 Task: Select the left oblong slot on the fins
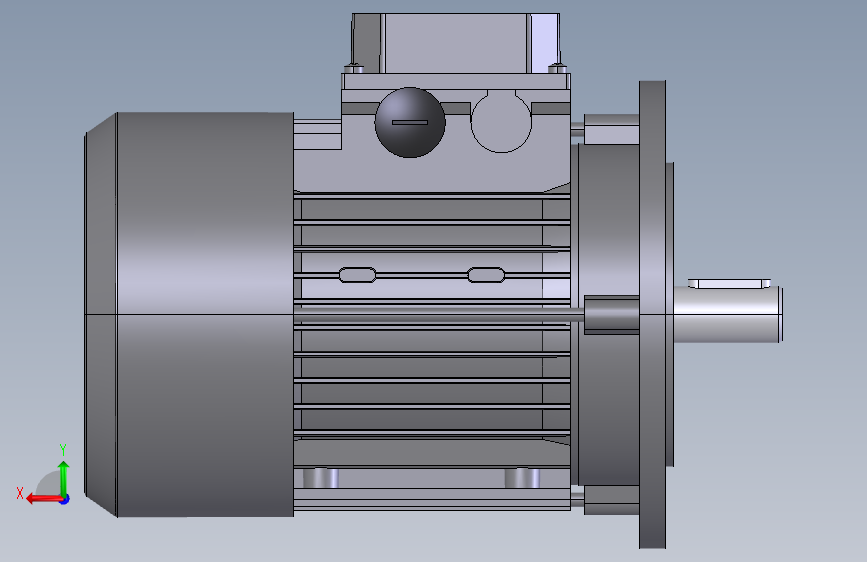(x=358, y=275)
